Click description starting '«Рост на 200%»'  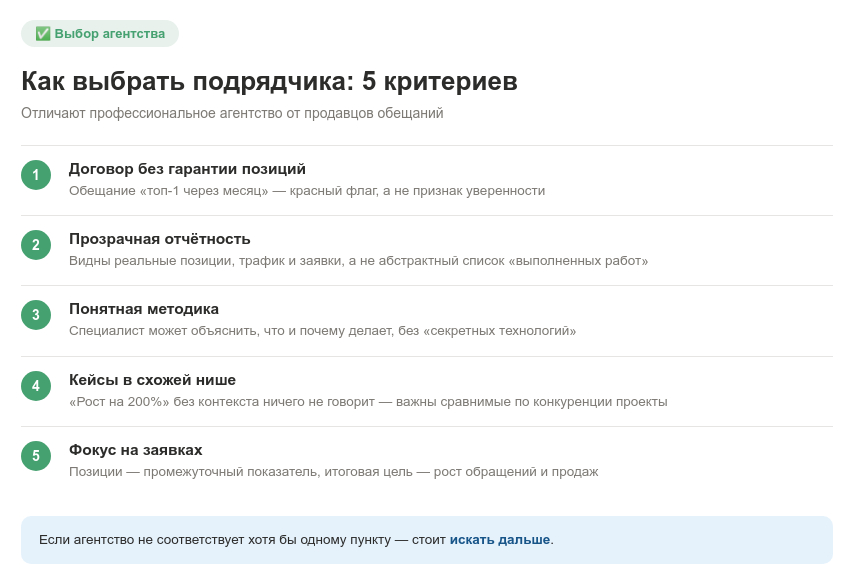click(368, 402)
